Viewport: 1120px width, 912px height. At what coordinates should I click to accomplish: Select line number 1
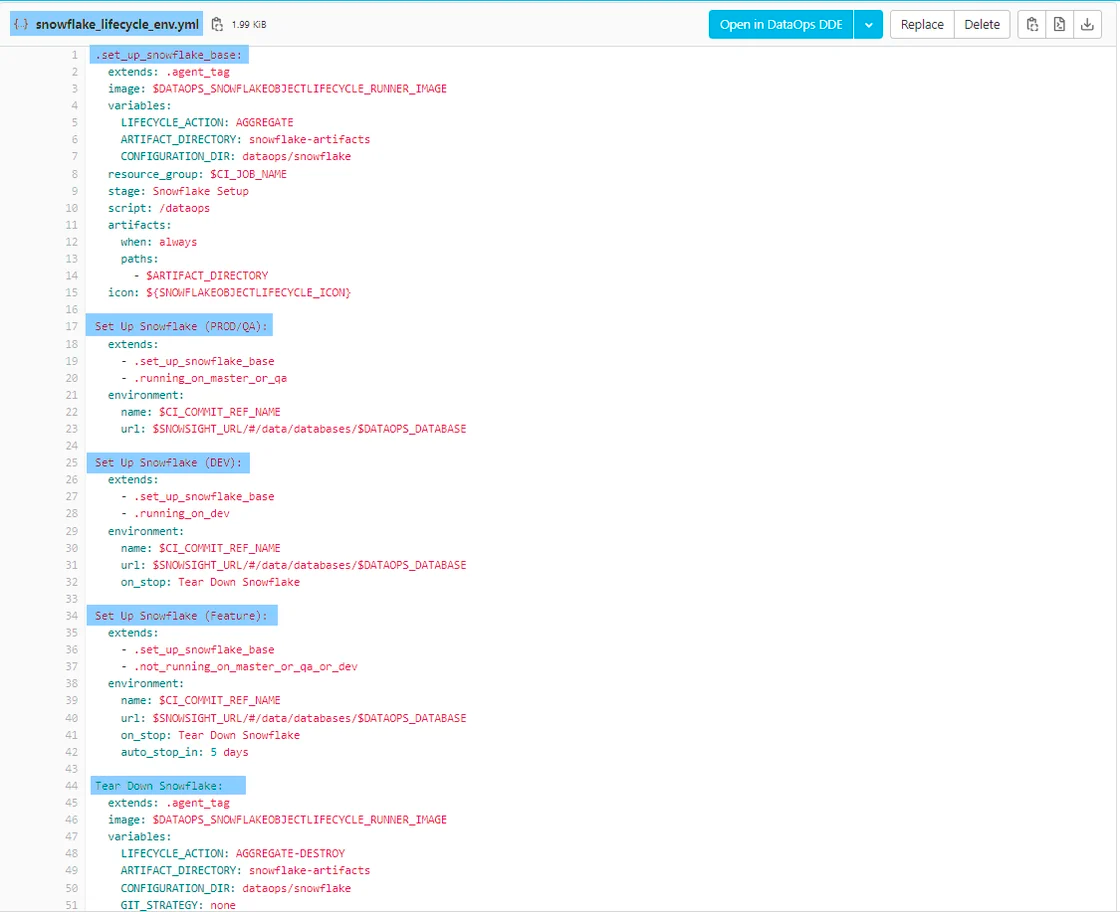(x=74, y=55)
